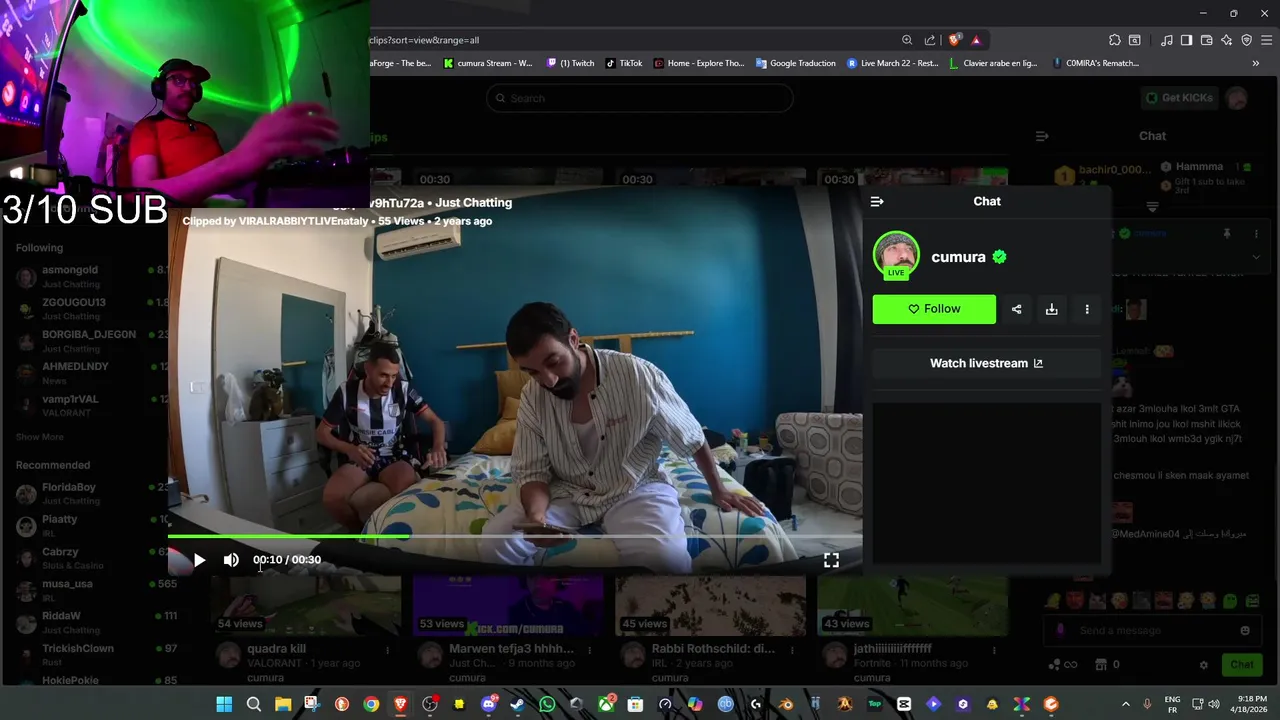
Task: Open the Brave Wallet icon
Action: pyautogui.click(x=1207, y=40)
